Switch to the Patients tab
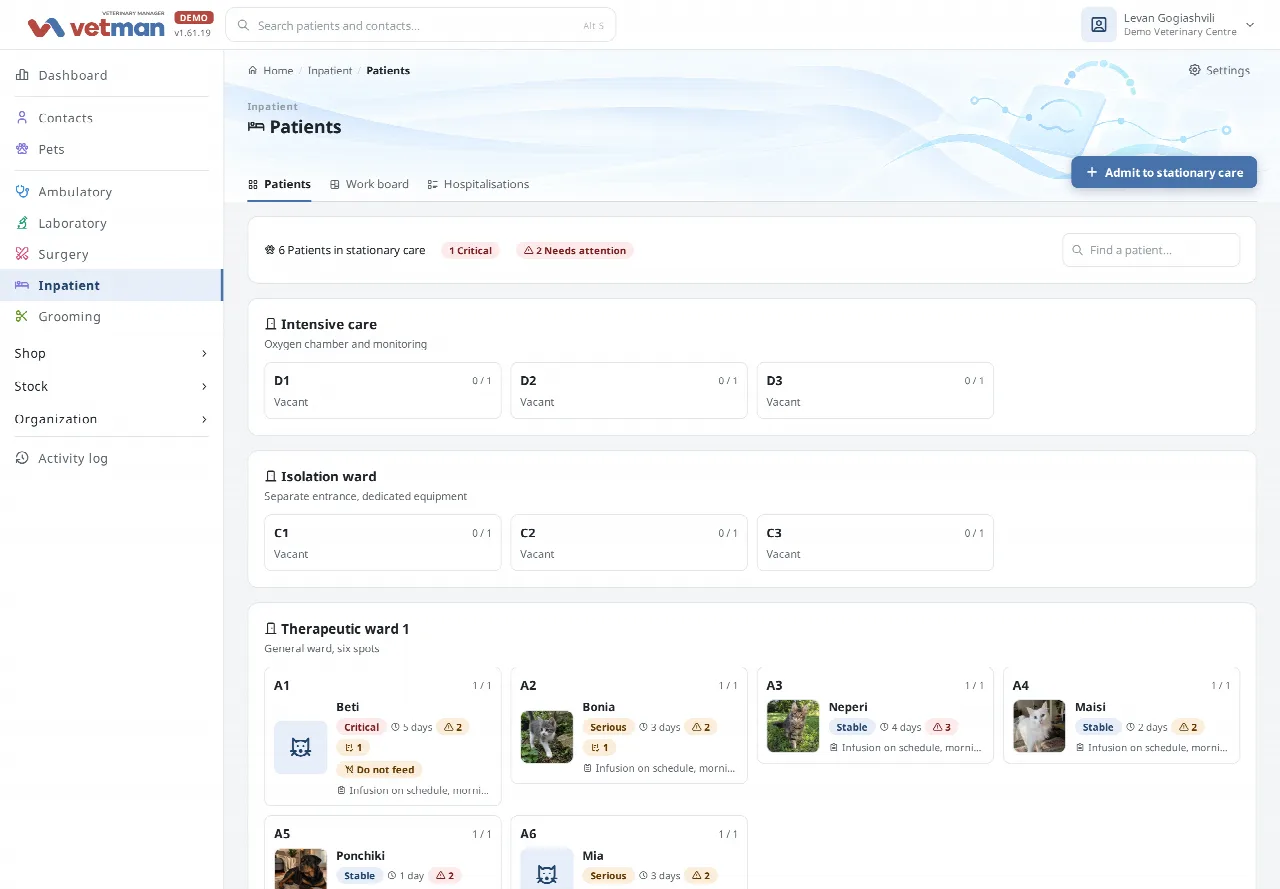 tap(279, 184)
